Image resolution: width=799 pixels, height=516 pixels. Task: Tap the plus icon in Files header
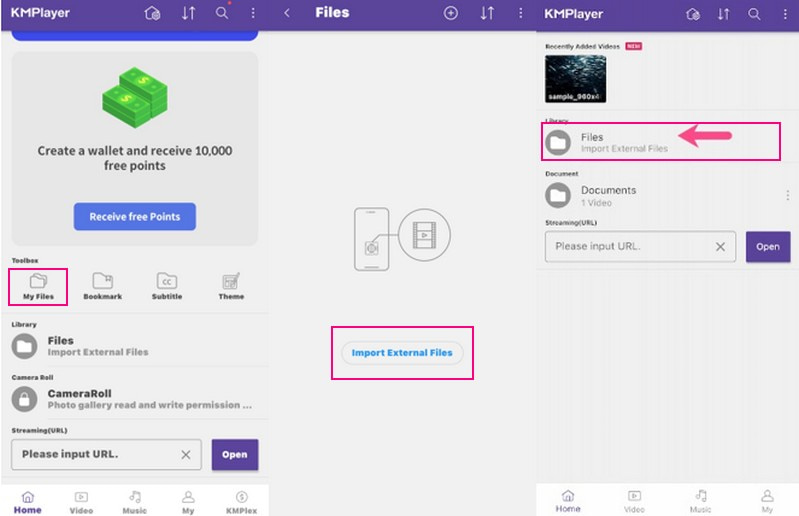(451, 13)
